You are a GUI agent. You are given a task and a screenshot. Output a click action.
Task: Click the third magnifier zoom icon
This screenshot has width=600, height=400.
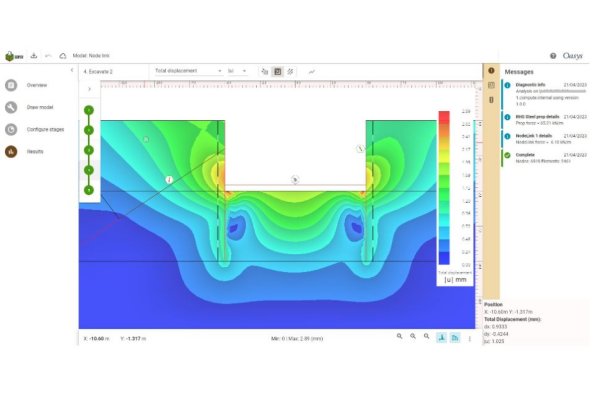[x=426, y=336]
